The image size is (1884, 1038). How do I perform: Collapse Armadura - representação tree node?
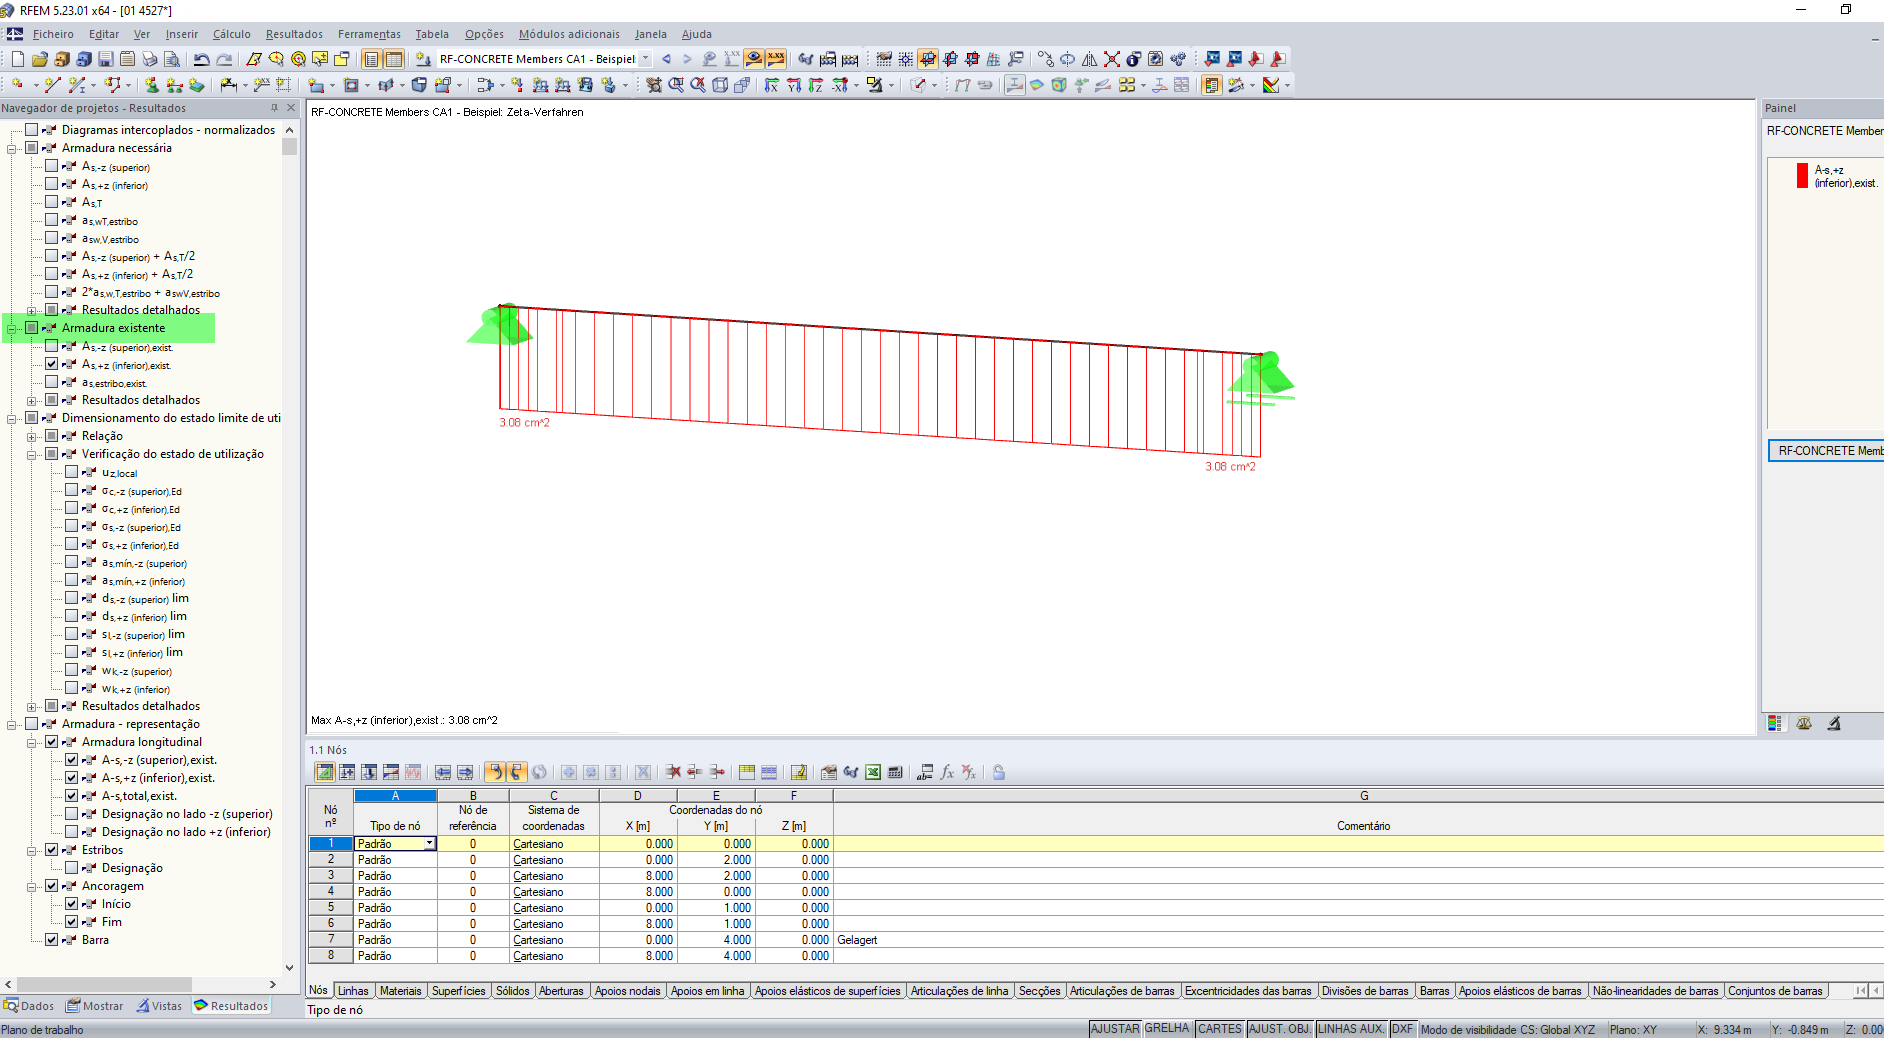point(12,724)
